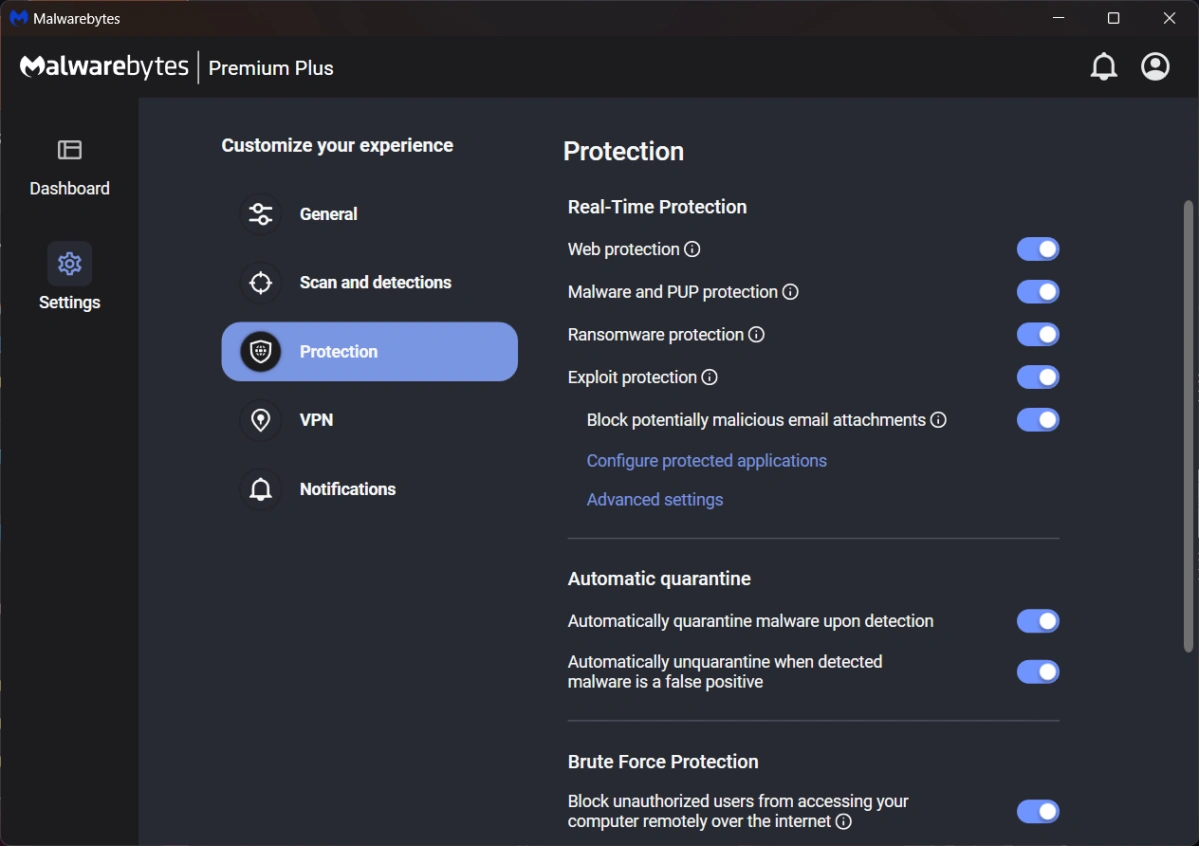
Task: Show info for Web protection
Action: pos(692,249)
